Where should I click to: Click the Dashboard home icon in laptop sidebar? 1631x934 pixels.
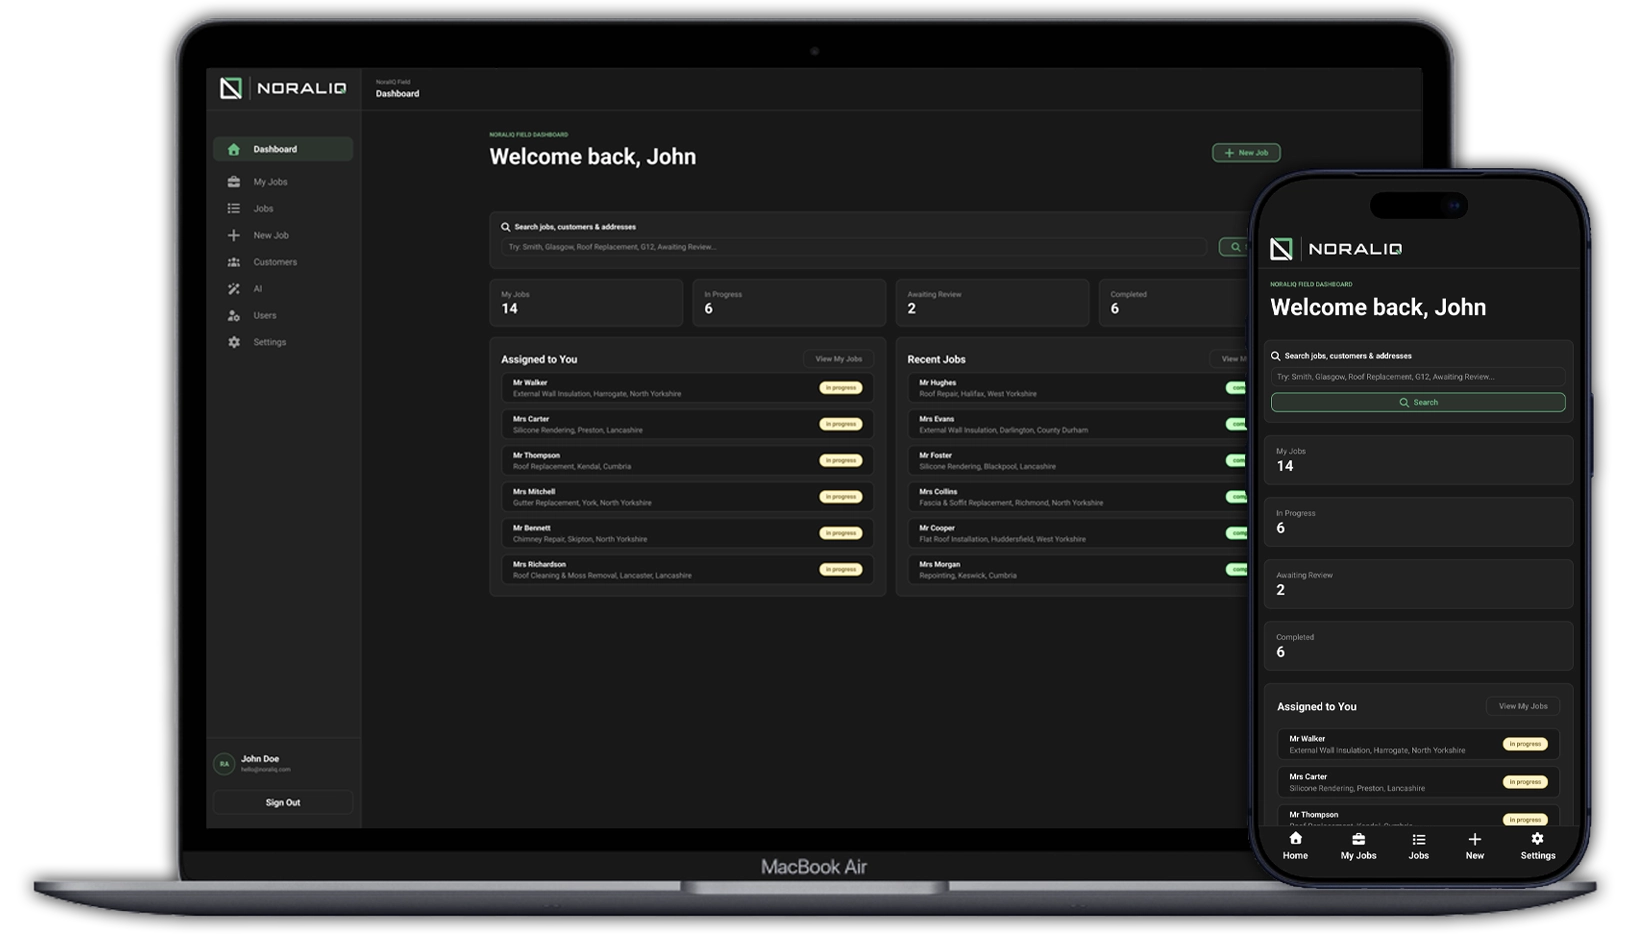point(233,149)
